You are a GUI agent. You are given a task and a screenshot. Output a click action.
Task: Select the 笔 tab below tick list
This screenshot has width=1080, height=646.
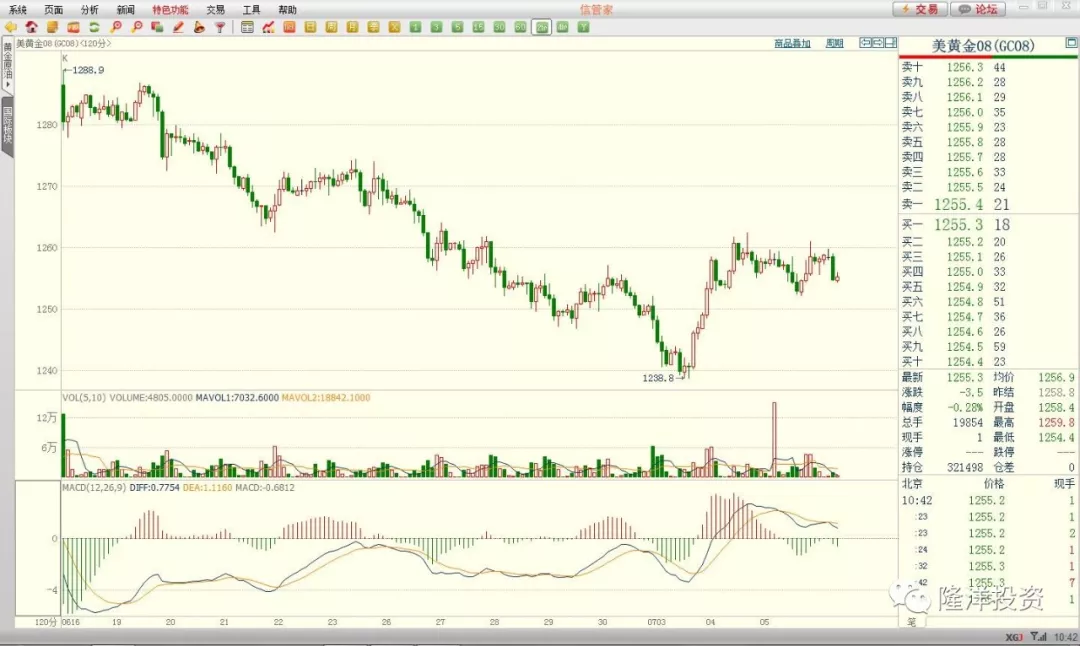pyautogui.click(x=911, y=622)
